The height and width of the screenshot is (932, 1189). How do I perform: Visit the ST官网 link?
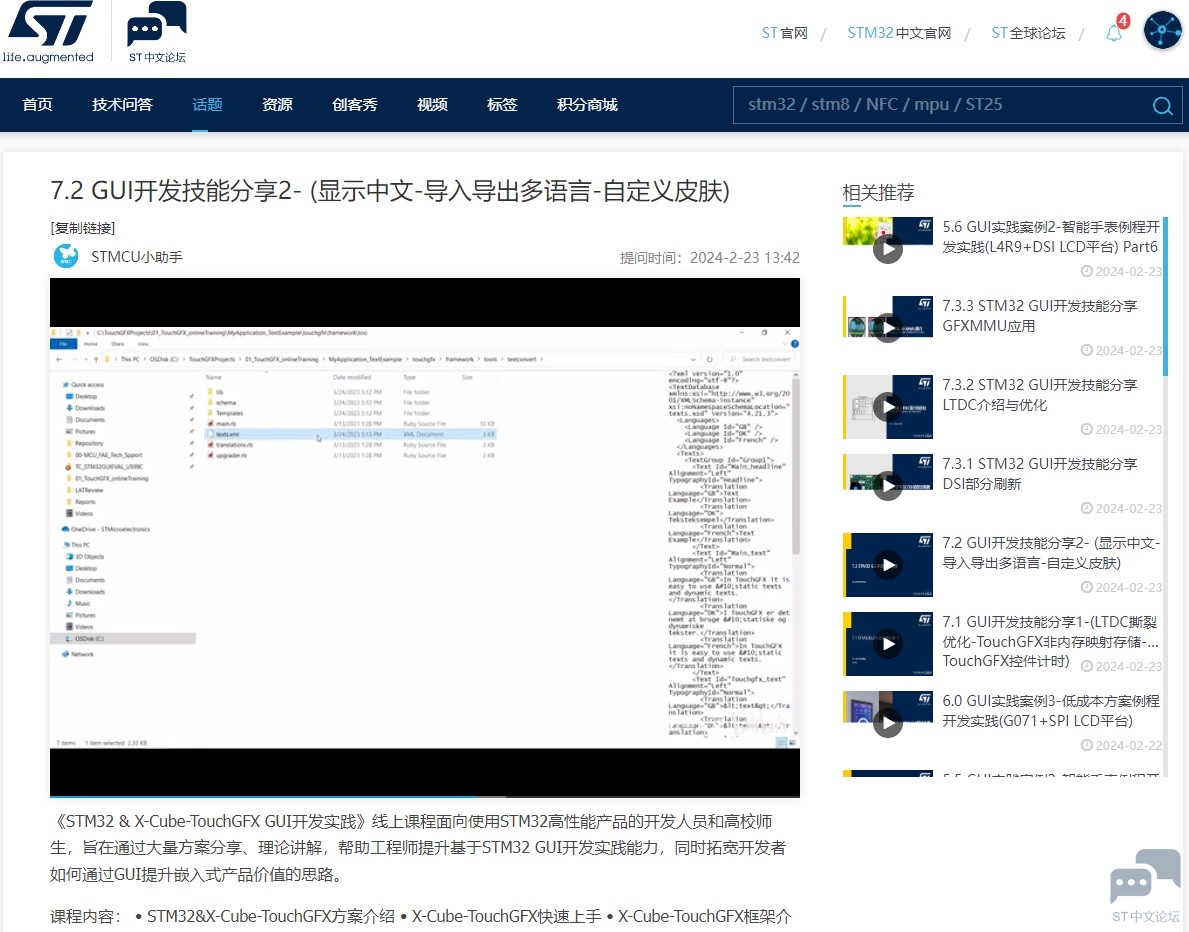[784, 33]
